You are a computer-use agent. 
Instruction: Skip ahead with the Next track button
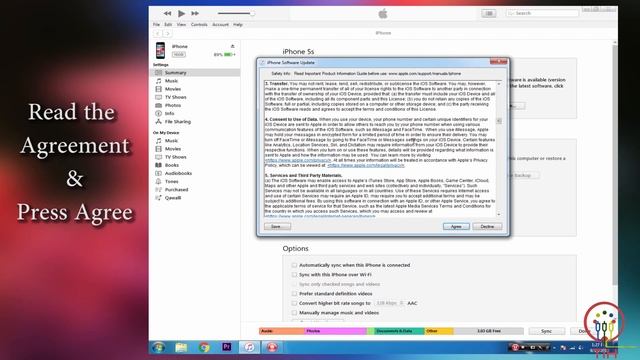[195, 13]
